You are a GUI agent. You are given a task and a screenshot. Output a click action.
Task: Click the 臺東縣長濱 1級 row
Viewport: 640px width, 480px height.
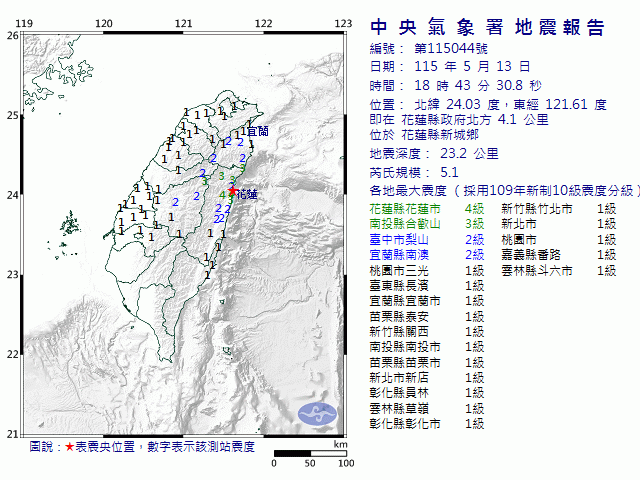pos(427,286)
